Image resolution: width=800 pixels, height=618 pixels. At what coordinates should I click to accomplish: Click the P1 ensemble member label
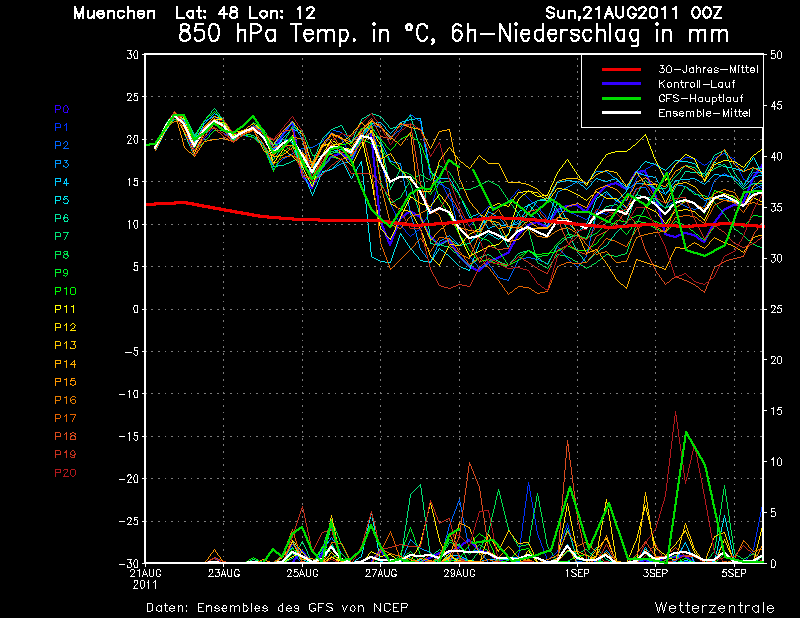point(62,127)
